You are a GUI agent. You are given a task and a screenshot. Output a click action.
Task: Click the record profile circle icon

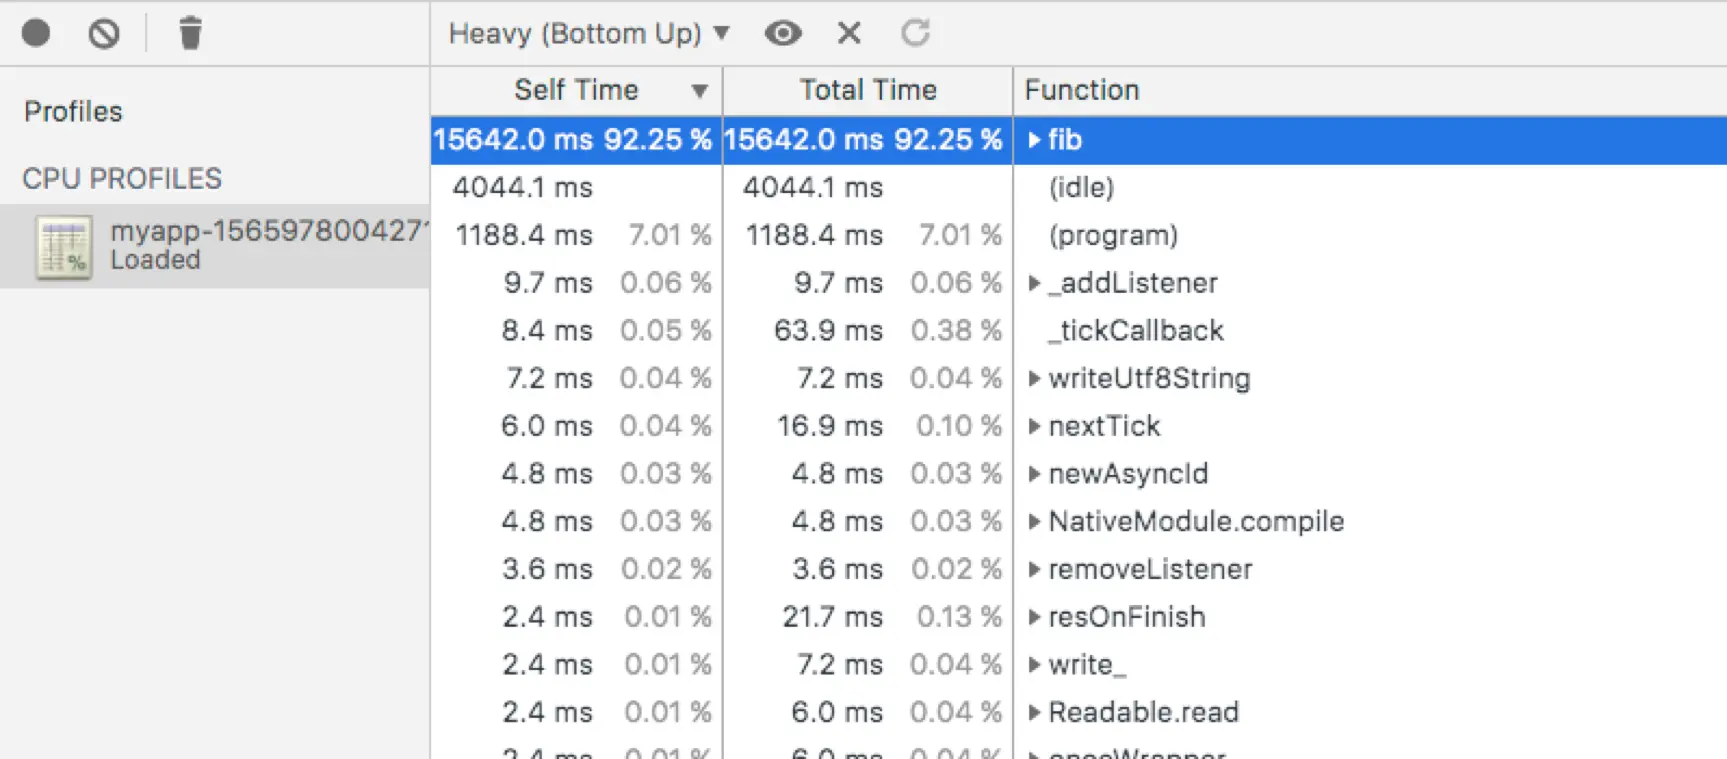click(x=36, y=33)
